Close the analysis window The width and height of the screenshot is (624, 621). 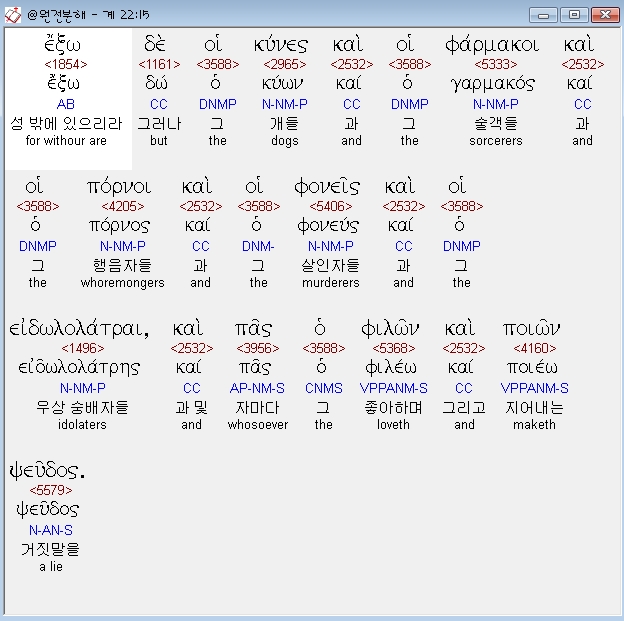[x=605, y=15]
